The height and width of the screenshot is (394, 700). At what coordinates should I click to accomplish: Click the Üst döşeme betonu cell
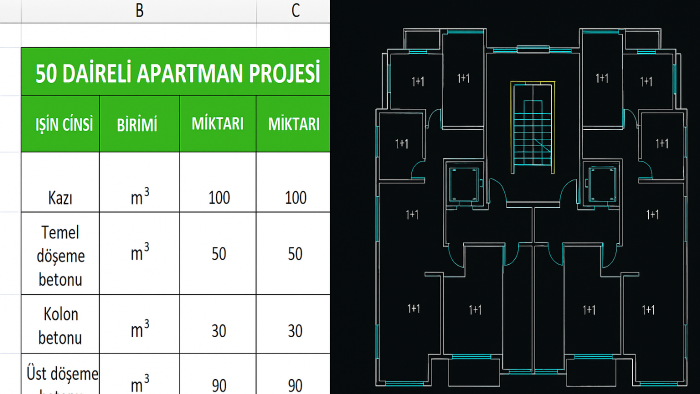tap(61, 374)
